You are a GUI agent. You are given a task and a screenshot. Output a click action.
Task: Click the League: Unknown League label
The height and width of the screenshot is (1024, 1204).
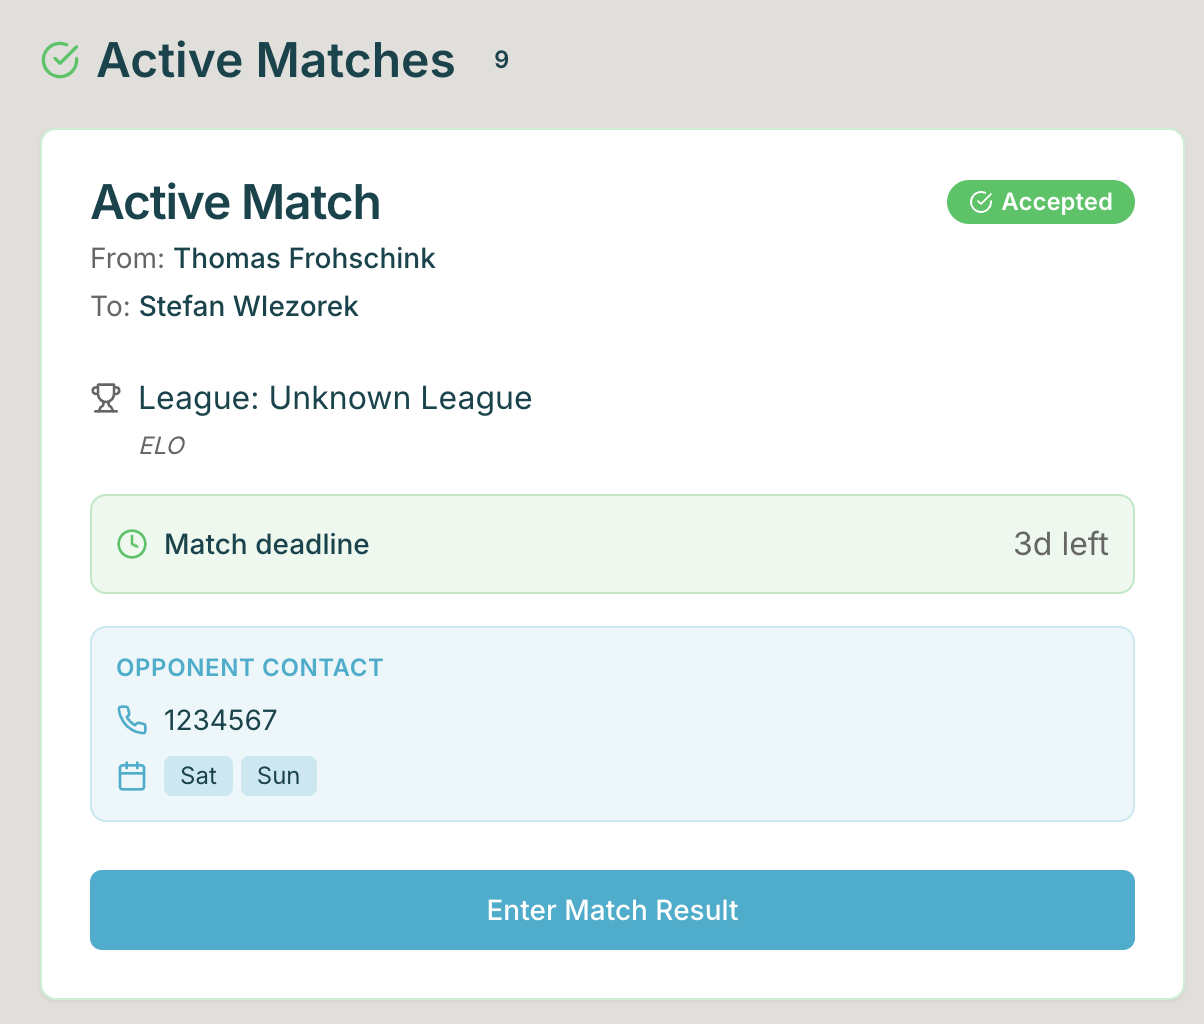(335, 398)
